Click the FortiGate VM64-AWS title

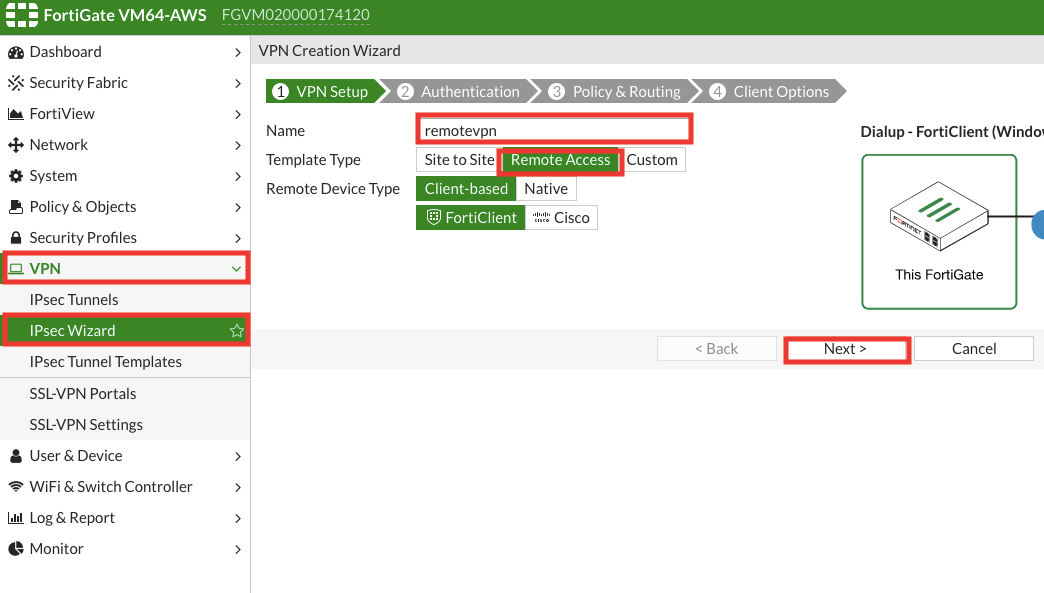tap(125, 15)
